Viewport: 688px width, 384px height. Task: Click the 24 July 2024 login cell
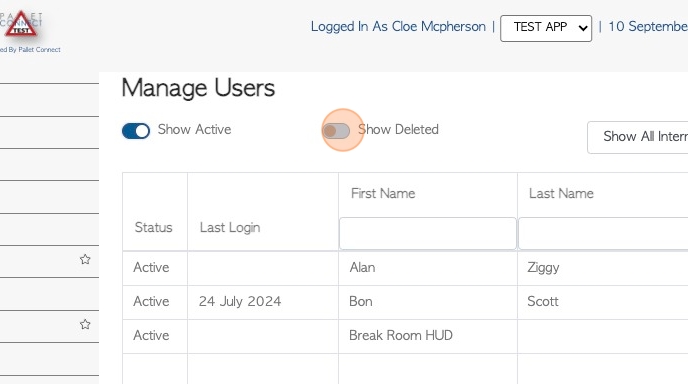pyautogui.click(x=240, y=301)
